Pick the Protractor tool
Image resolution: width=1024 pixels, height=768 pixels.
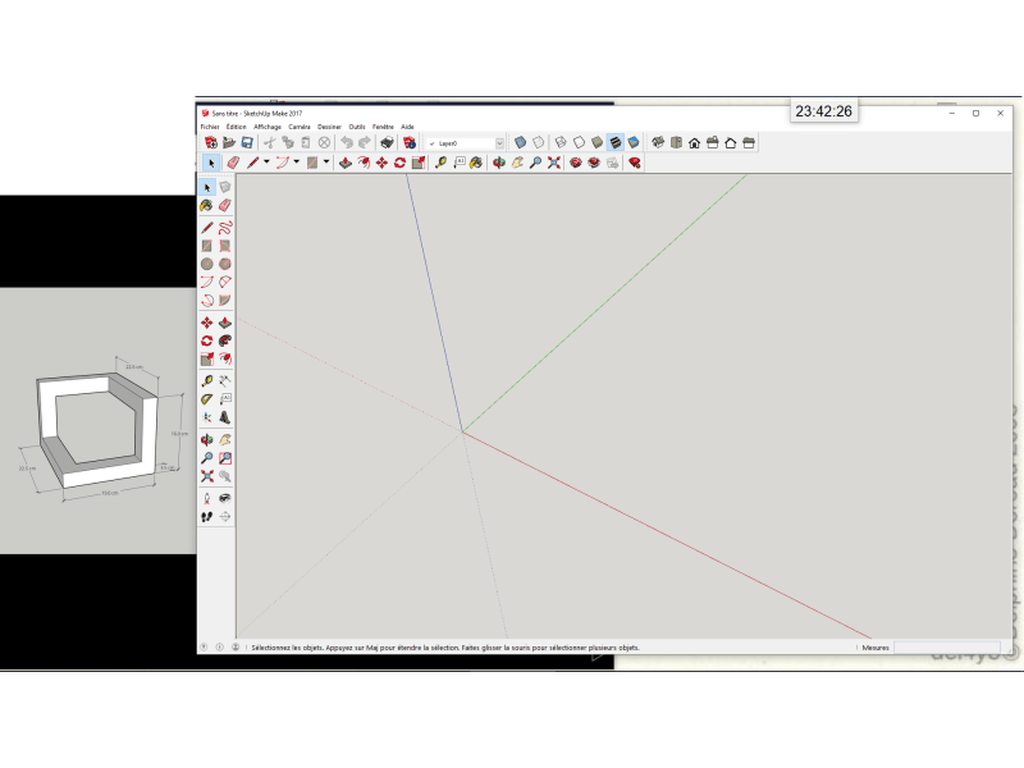tap(207, 399)
